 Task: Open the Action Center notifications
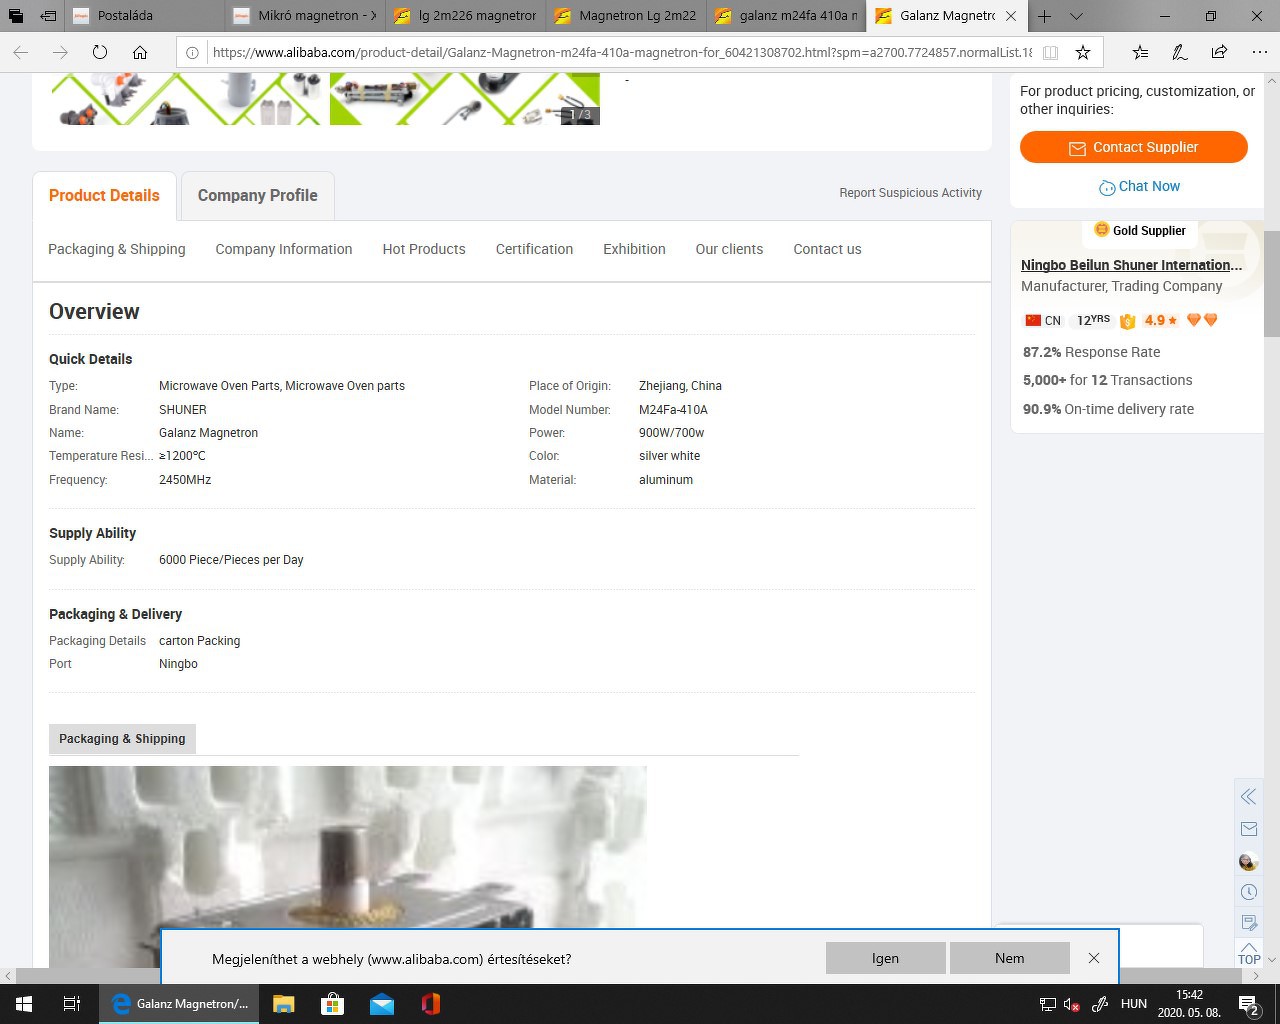[x=1249, y=1004]
